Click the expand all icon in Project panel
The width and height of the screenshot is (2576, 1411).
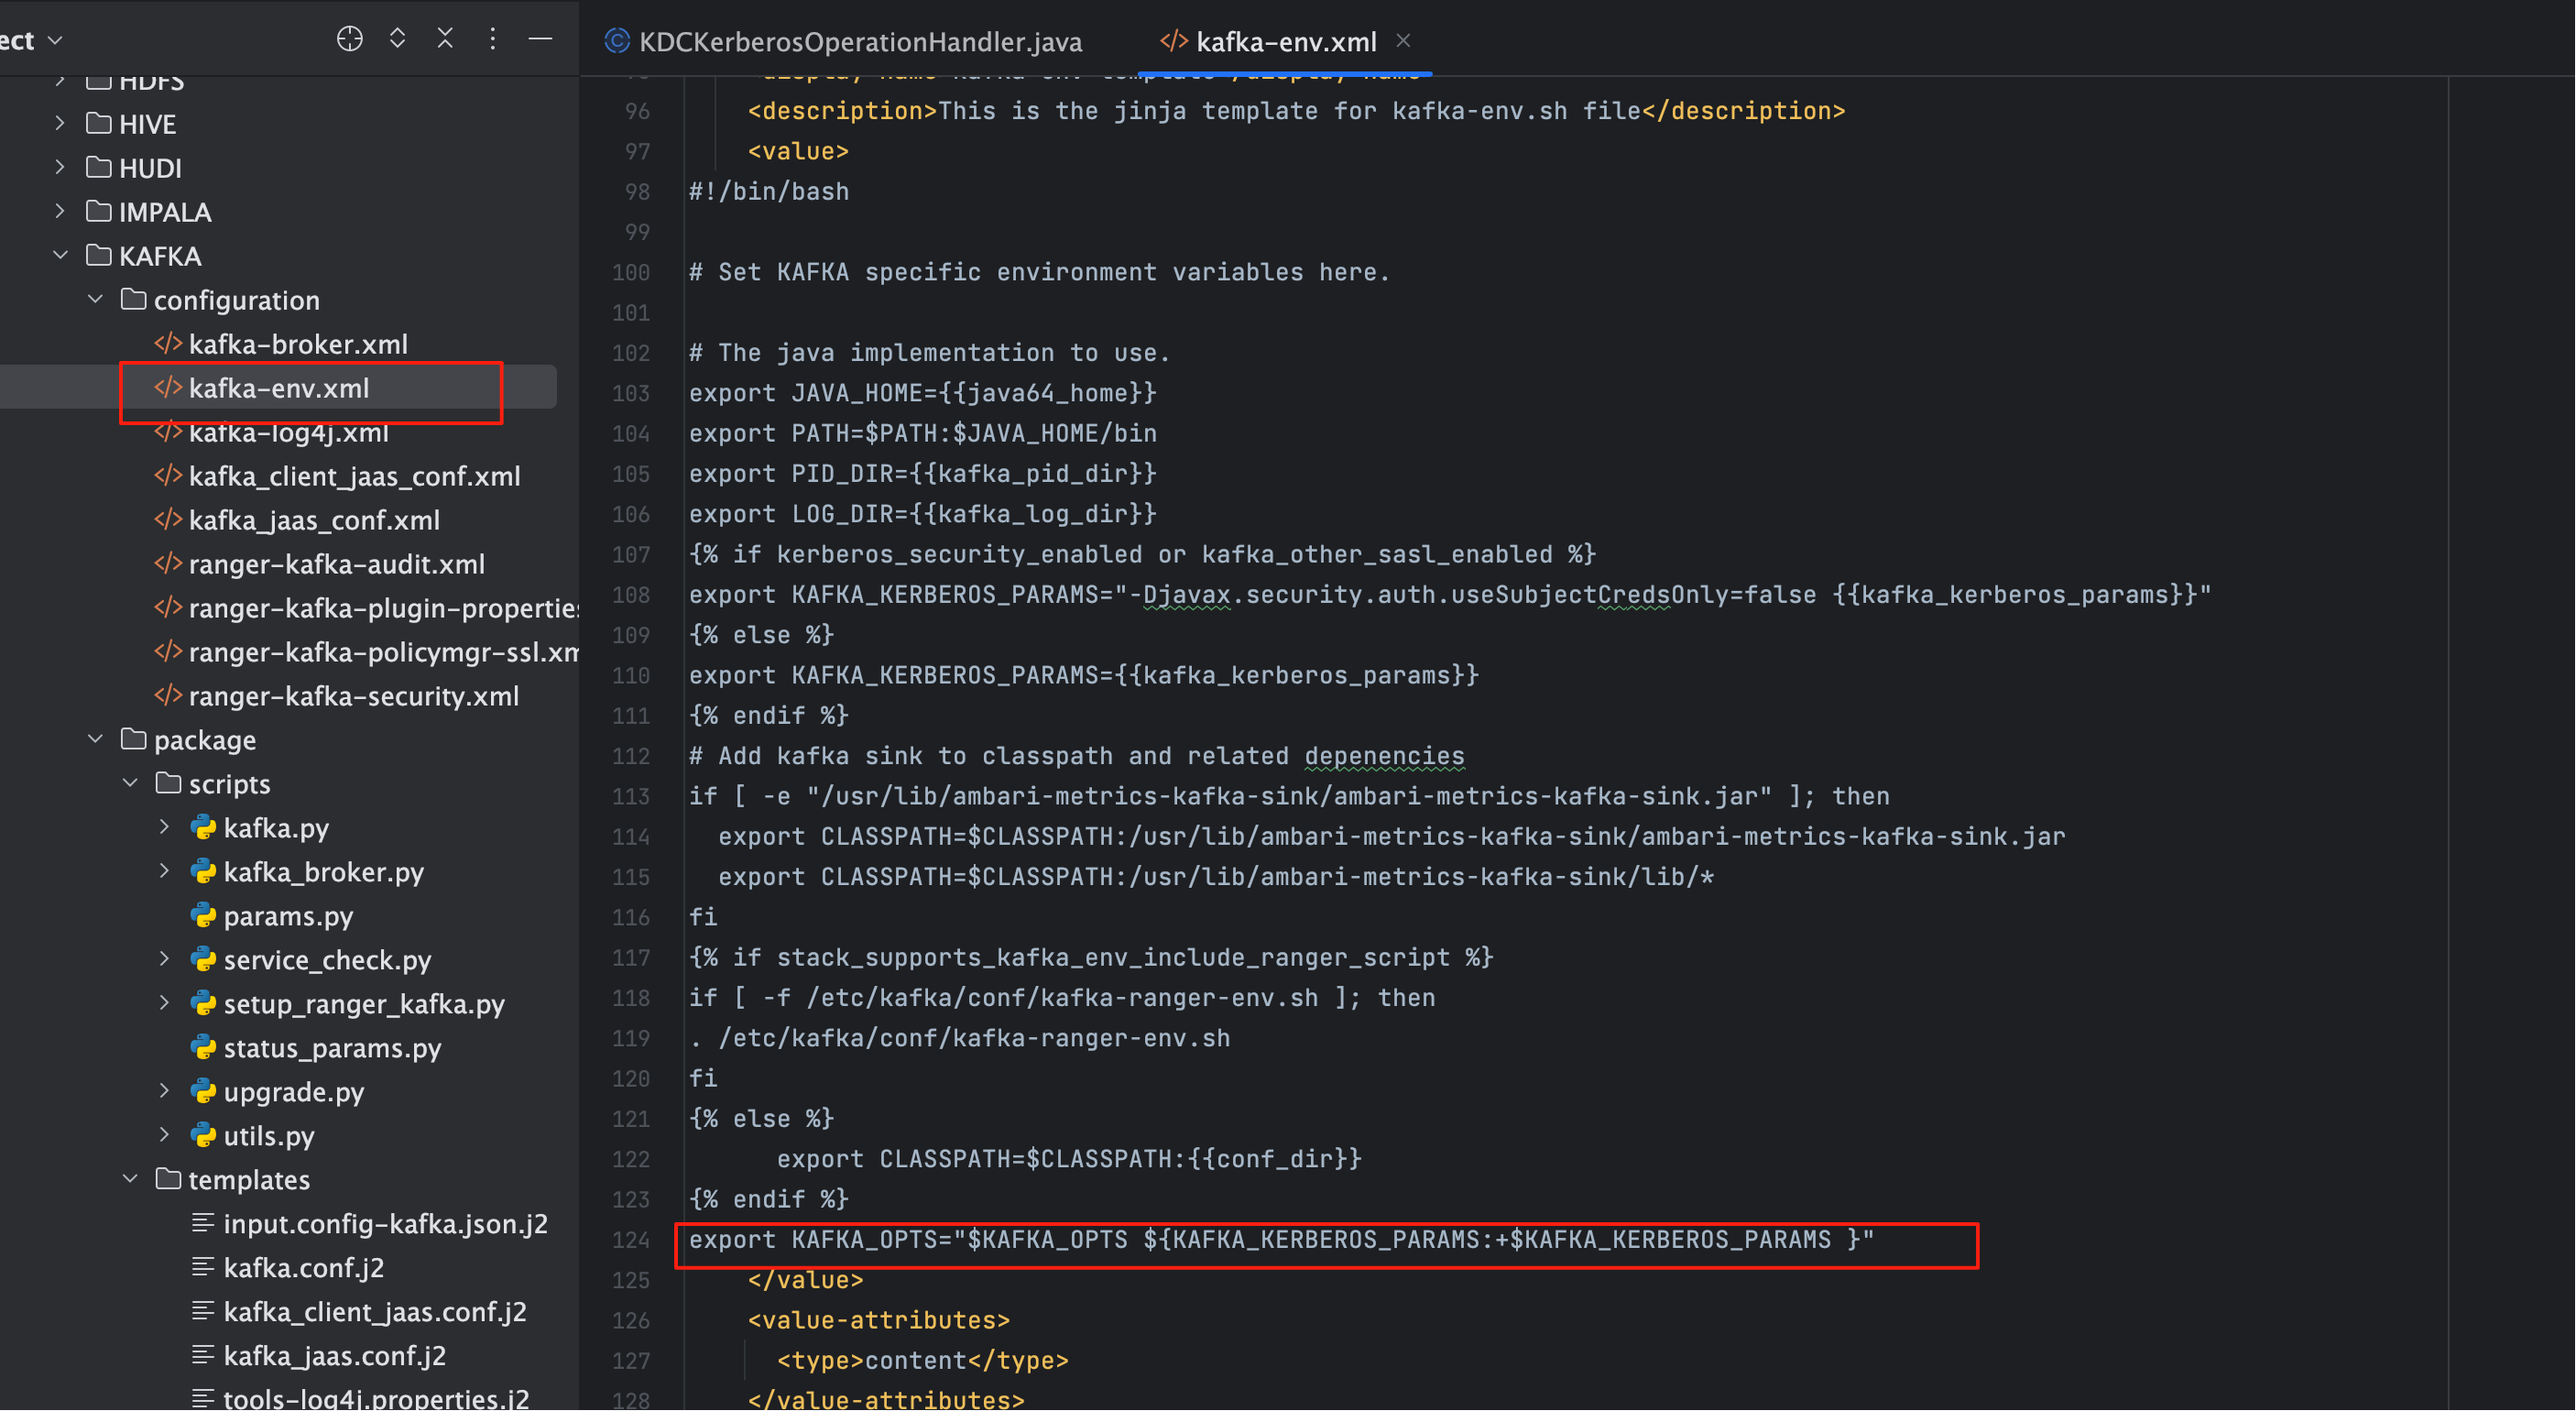[x=397, y=39]
